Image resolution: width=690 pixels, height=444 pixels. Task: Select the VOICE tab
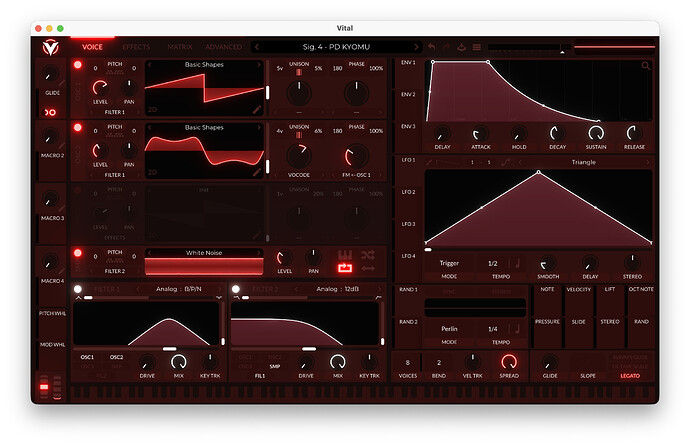[x=92, y=47]
